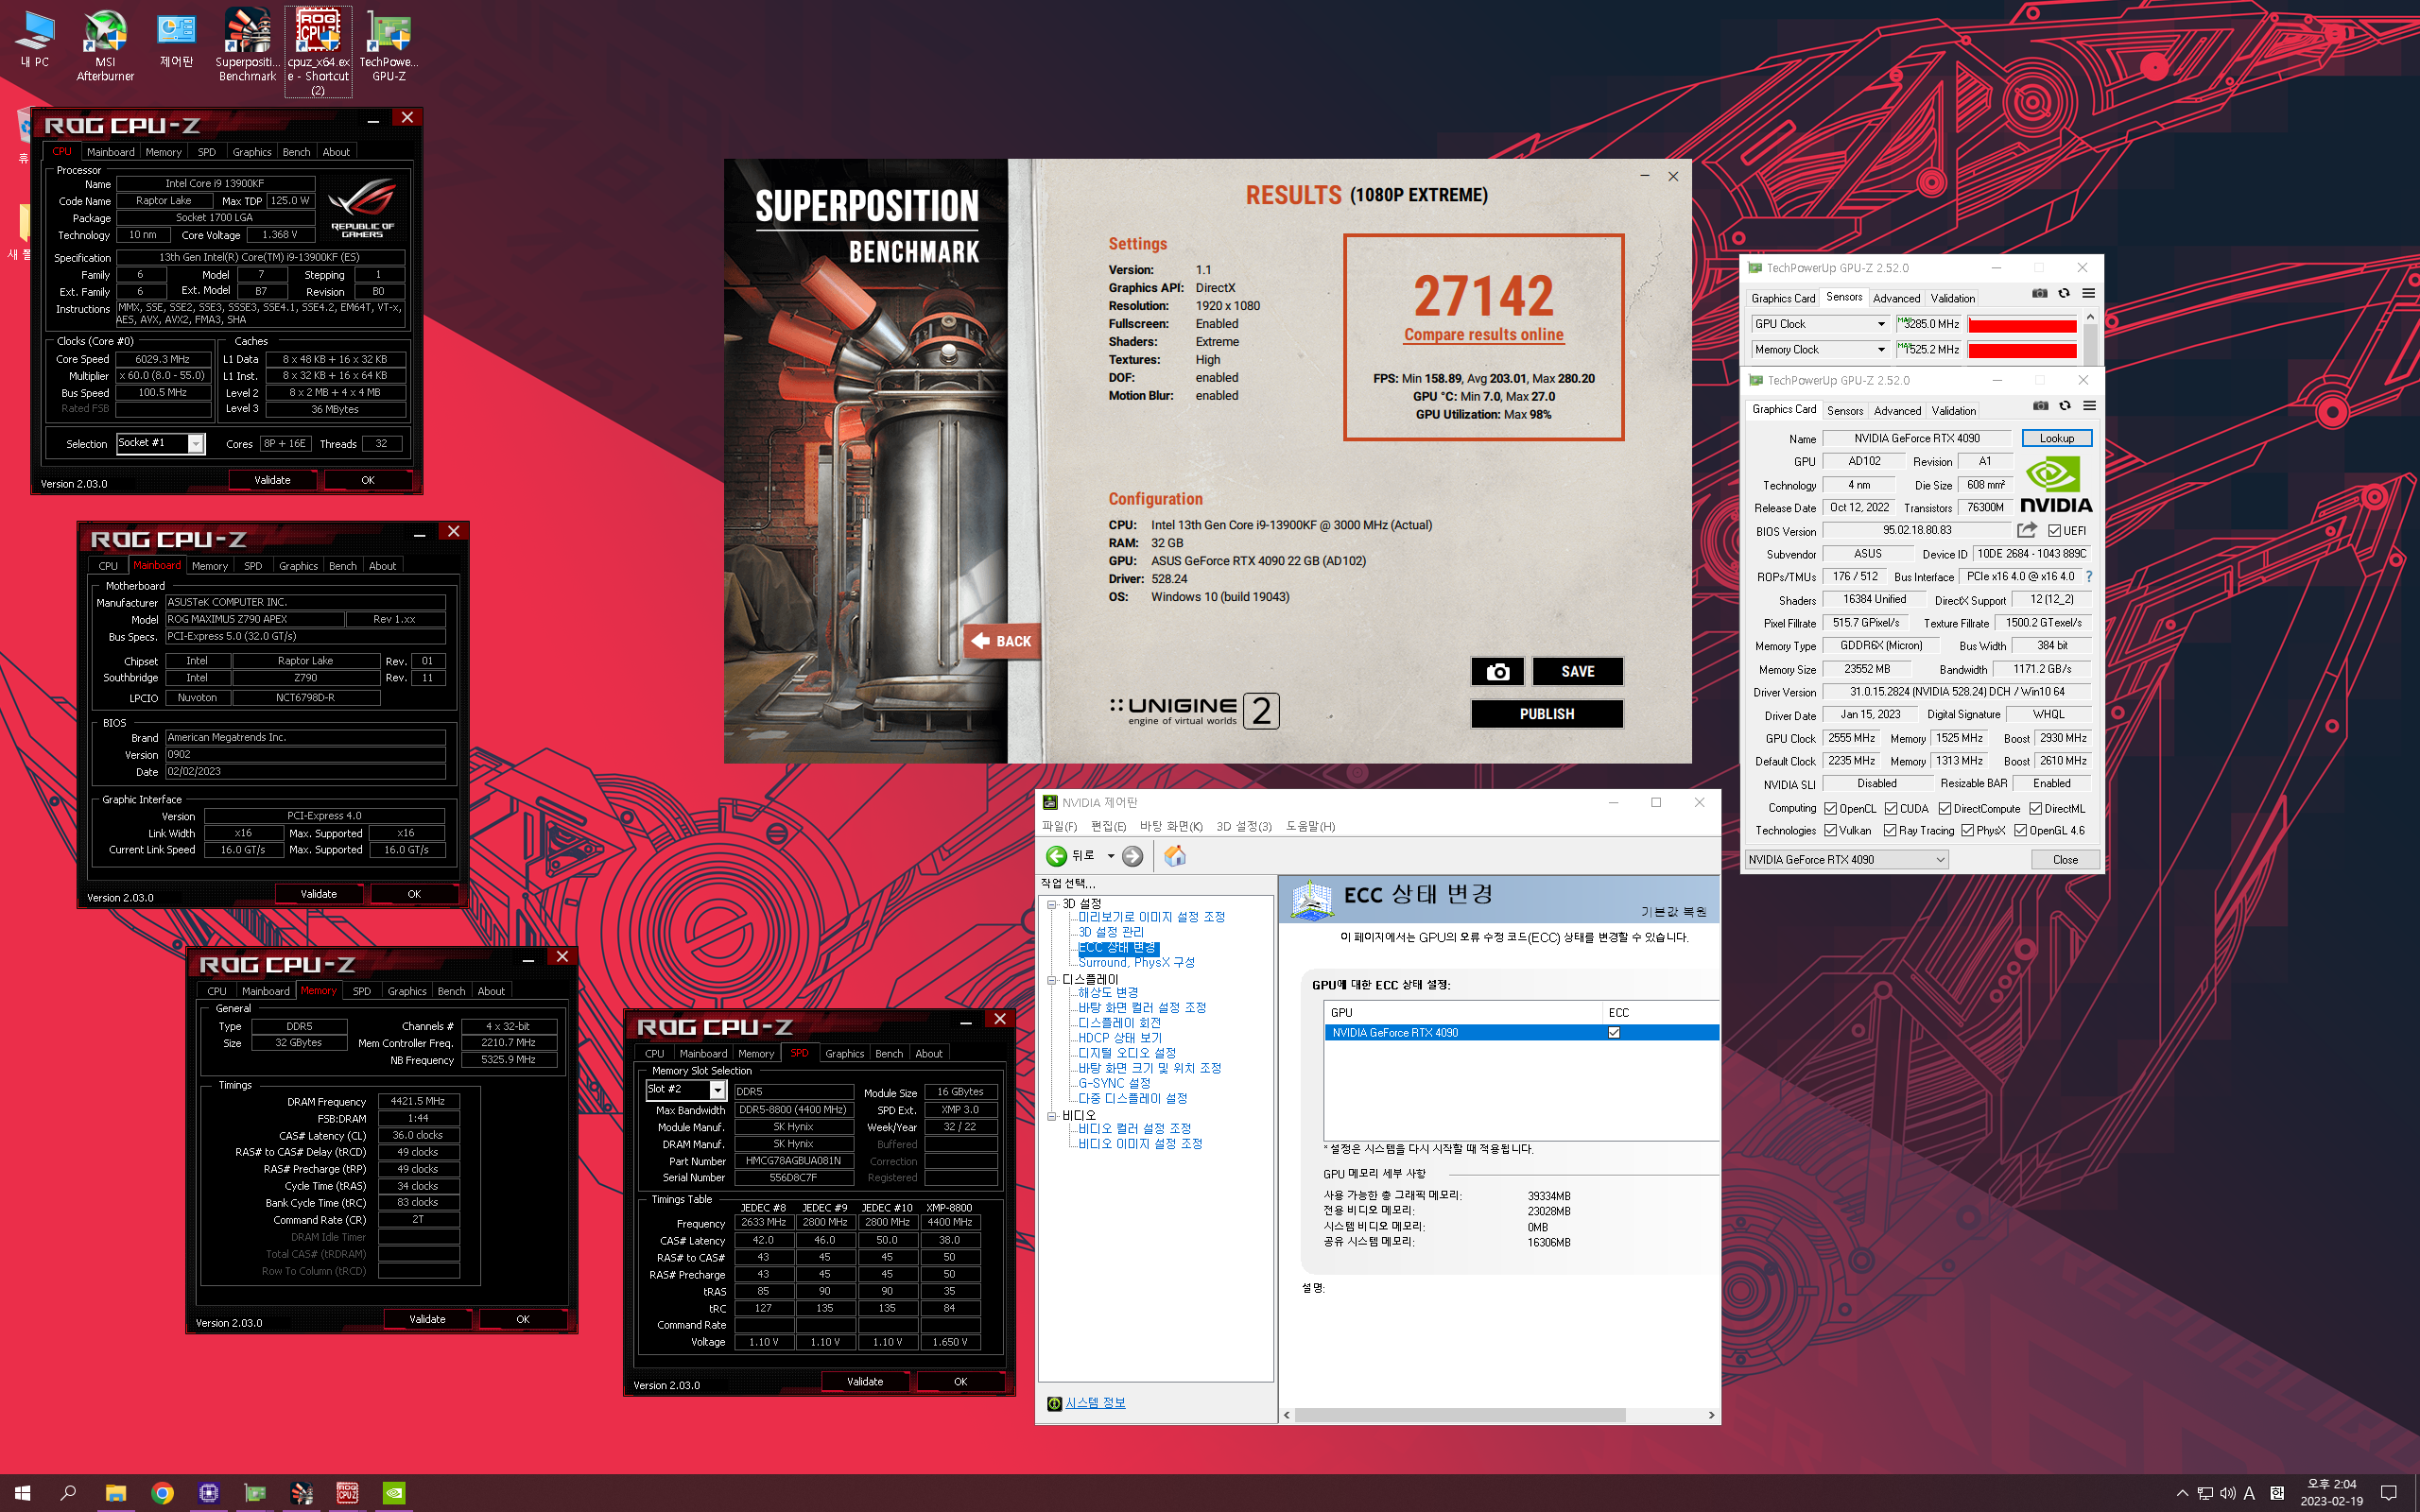Open File Explorer from the taskbar
2420x1512 pixels.
pyautogui.click(x=115, y=1493)
